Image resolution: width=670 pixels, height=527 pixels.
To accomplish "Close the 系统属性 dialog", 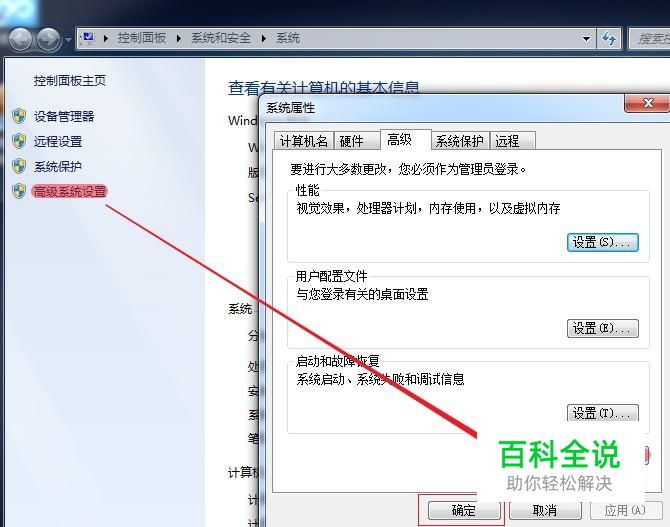I will coord(648,103).
